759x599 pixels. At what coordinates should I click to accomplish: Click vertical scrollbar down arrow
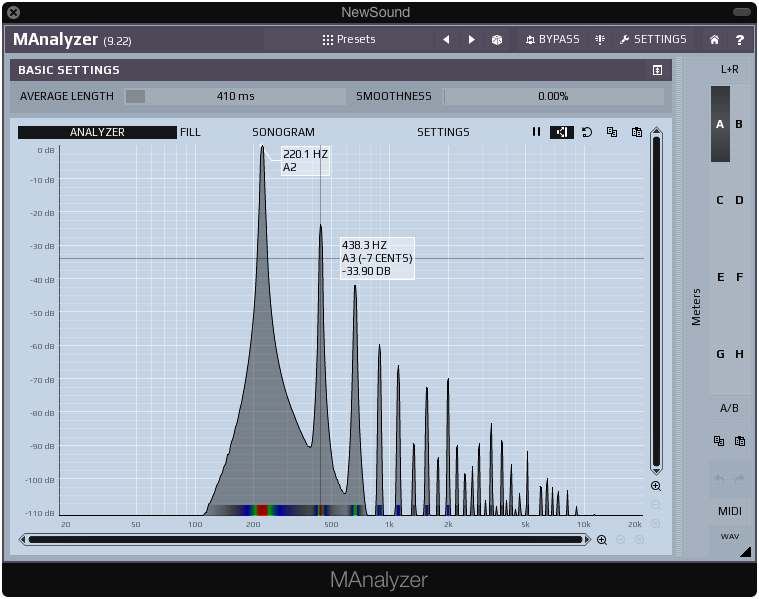(x=656, y=471)
